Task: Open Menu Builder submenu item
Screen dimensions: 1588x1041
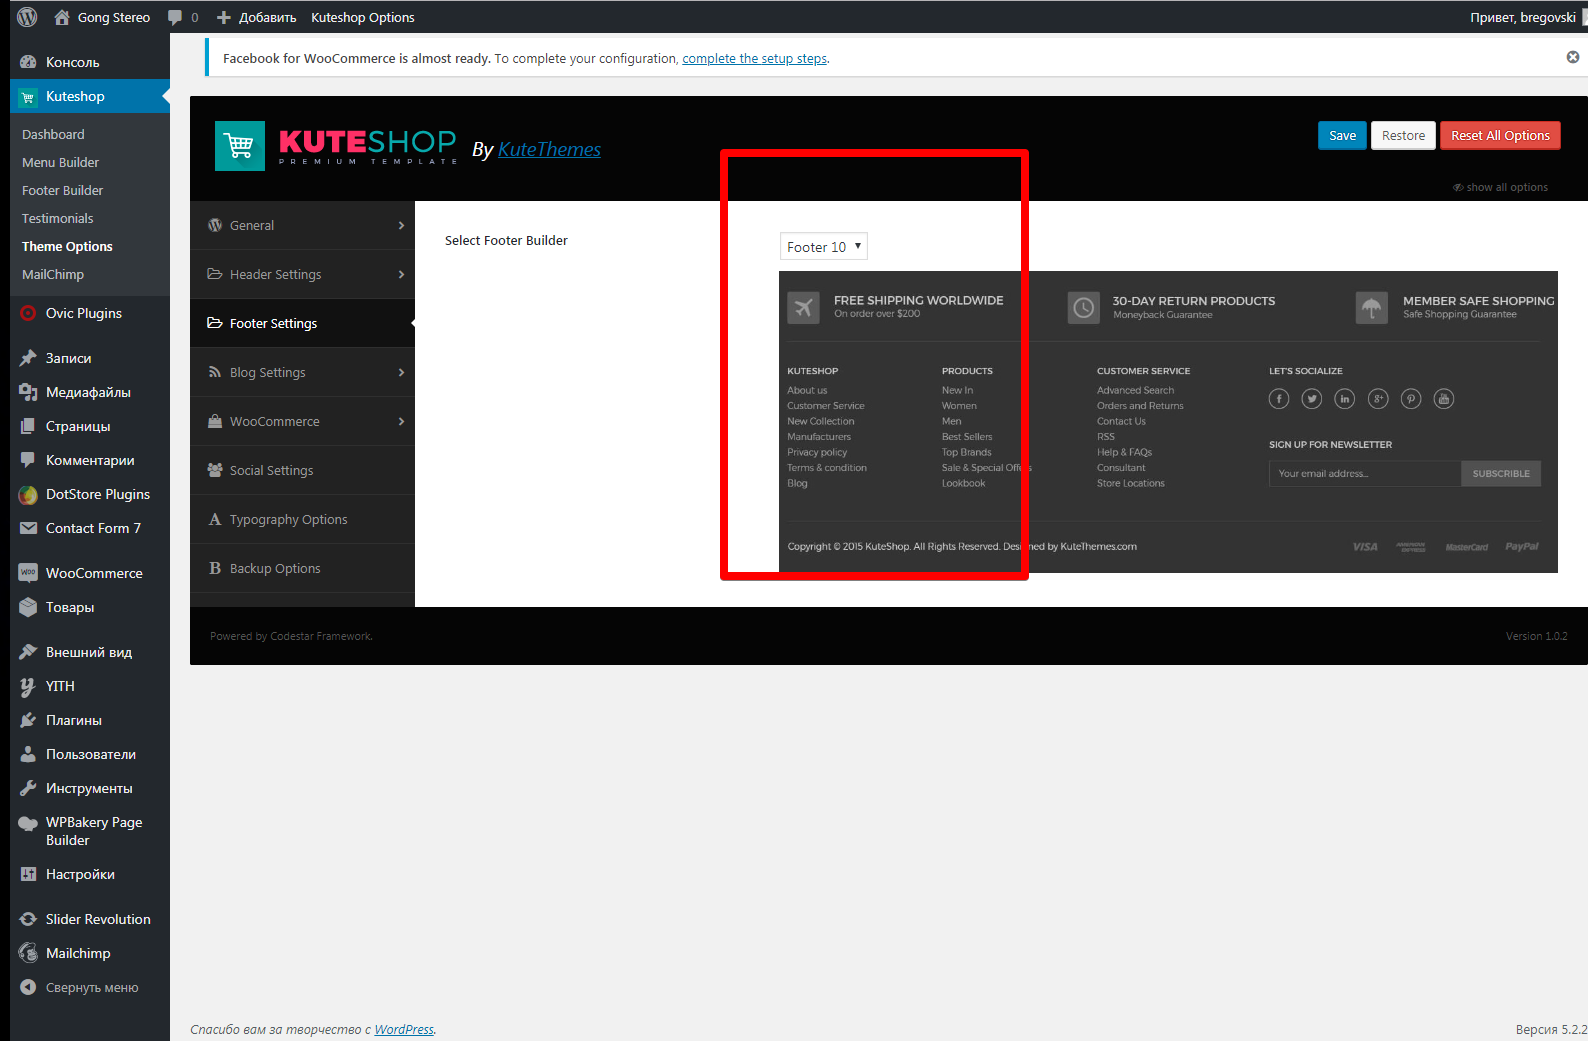Action: tap(61, 162)
